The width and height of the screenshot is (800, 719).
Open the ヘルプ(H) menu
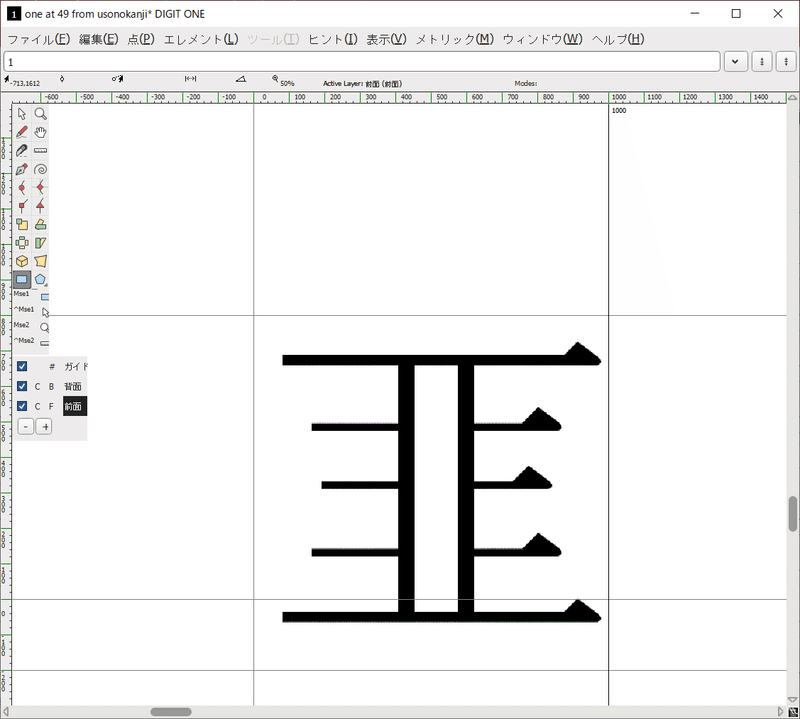(618, 39)
